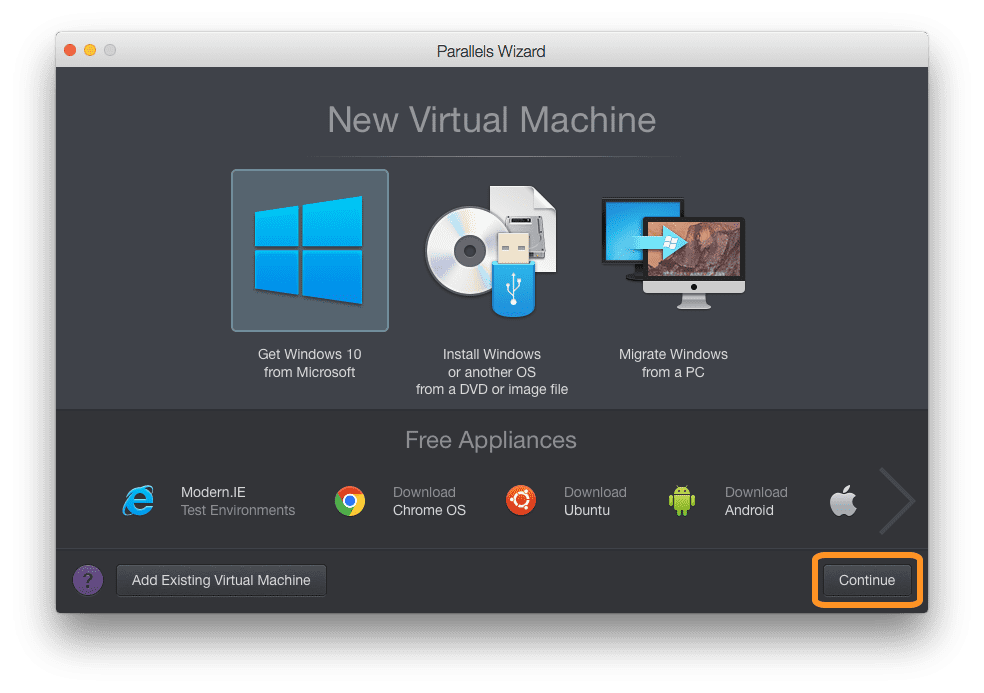984x693 pixels.
Task: Open the Chrome OS download appliance
Action: (x=350, y=500)
